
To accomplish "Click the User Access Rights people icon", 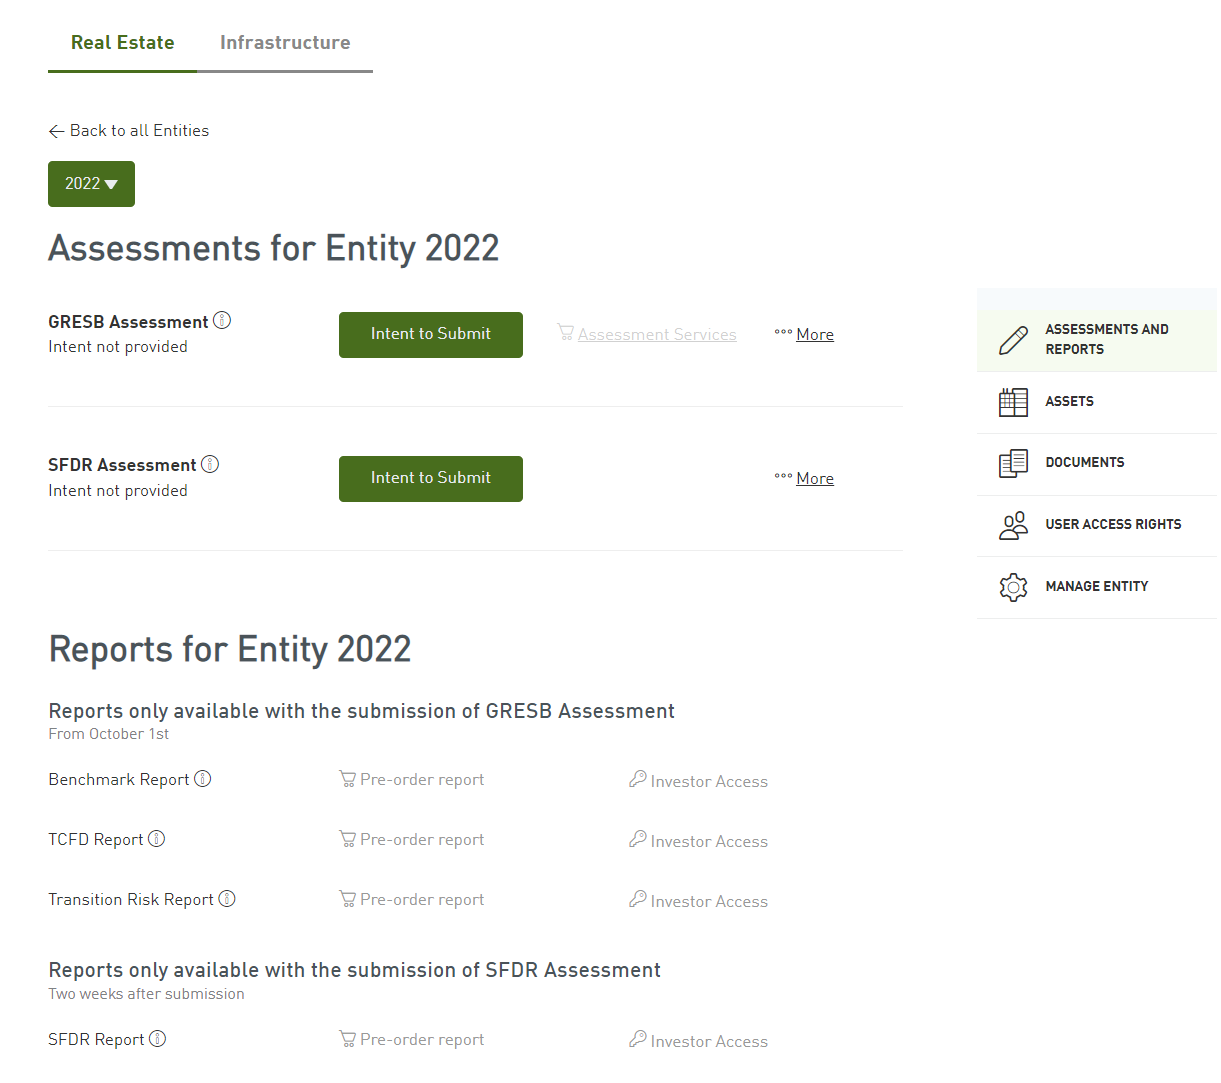I will 1013,525.
